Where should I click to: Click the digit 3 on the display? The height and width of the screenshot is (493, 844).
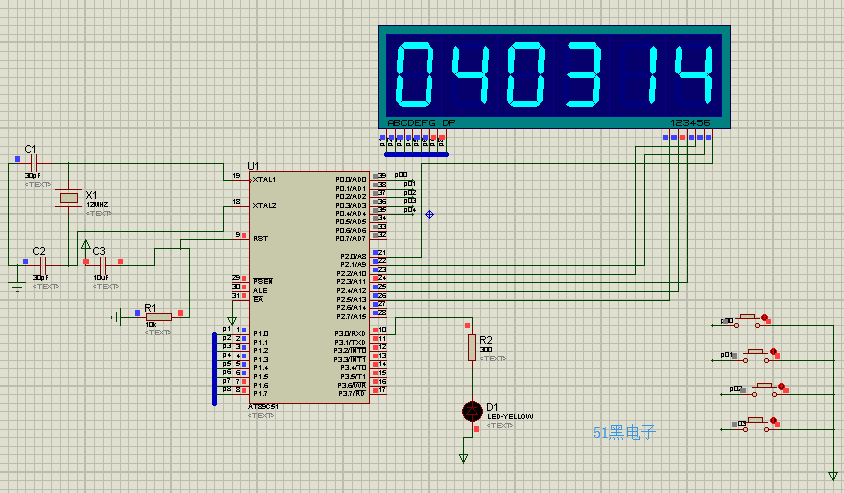click(583, 75)
